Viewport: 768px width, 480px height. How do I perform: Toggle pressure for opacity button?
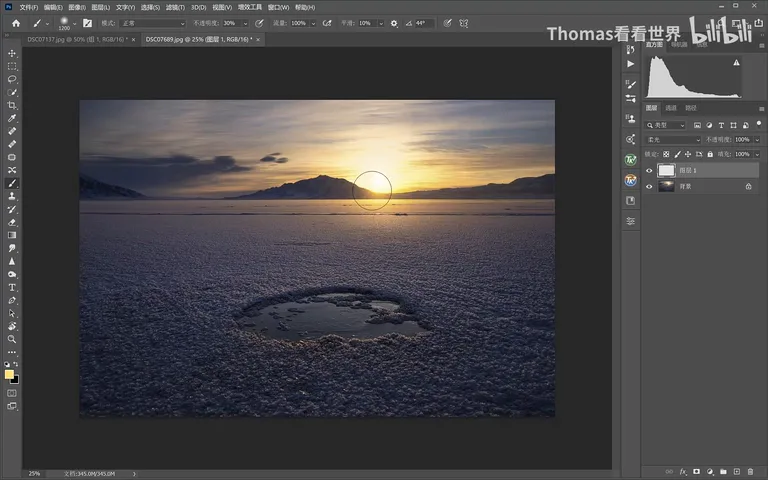click(259, 23)
